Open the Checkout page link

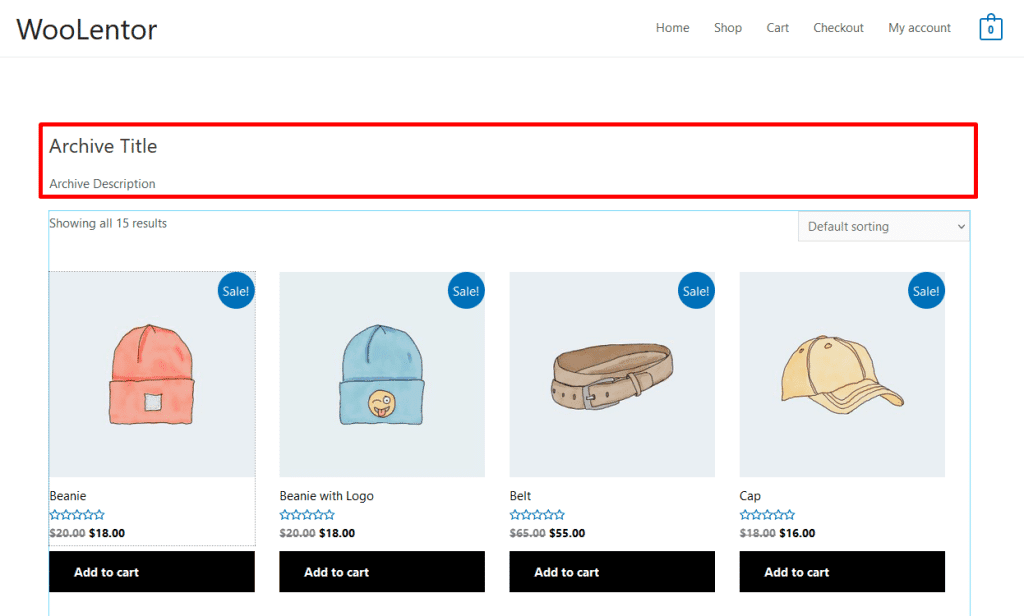pos(838,28)
